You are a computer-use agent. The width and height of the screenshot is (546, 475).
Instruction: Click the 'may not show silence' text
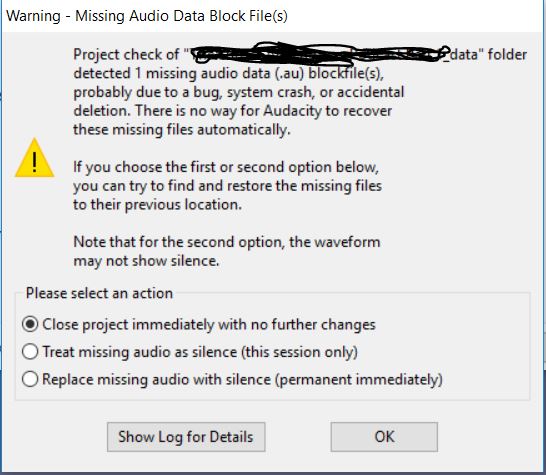(x=146, y=261)
